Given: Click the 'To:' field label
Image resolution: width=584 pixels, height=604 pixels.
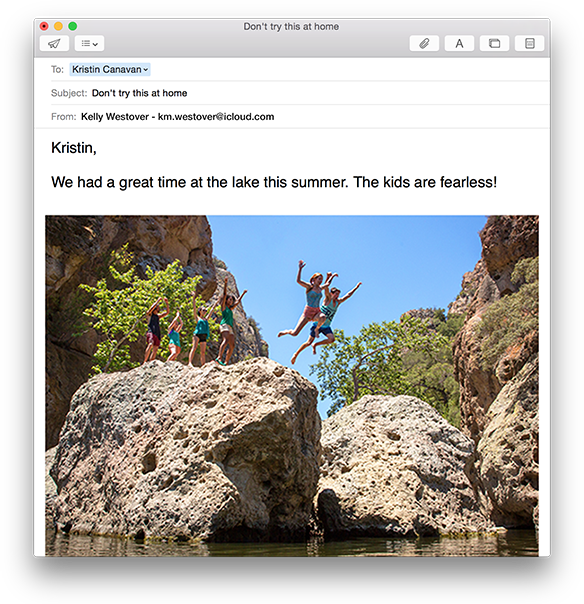Looking at the screenshot, I should click(57, 69).
